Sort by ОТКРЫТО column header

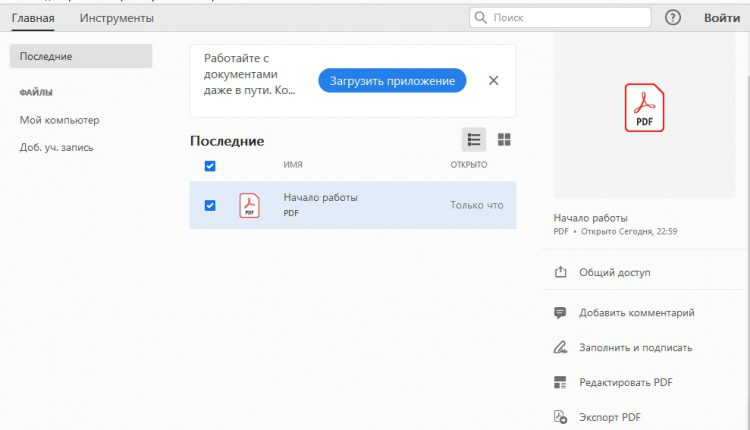tap(469, 165)
